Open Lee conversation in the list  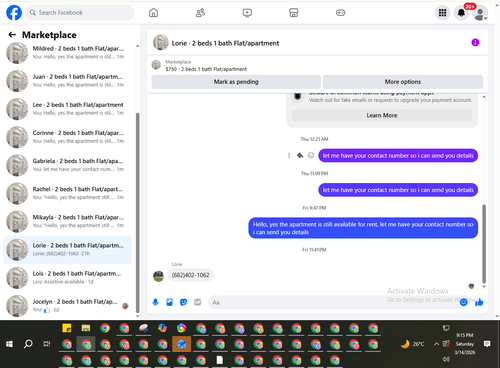coord(67,109)
